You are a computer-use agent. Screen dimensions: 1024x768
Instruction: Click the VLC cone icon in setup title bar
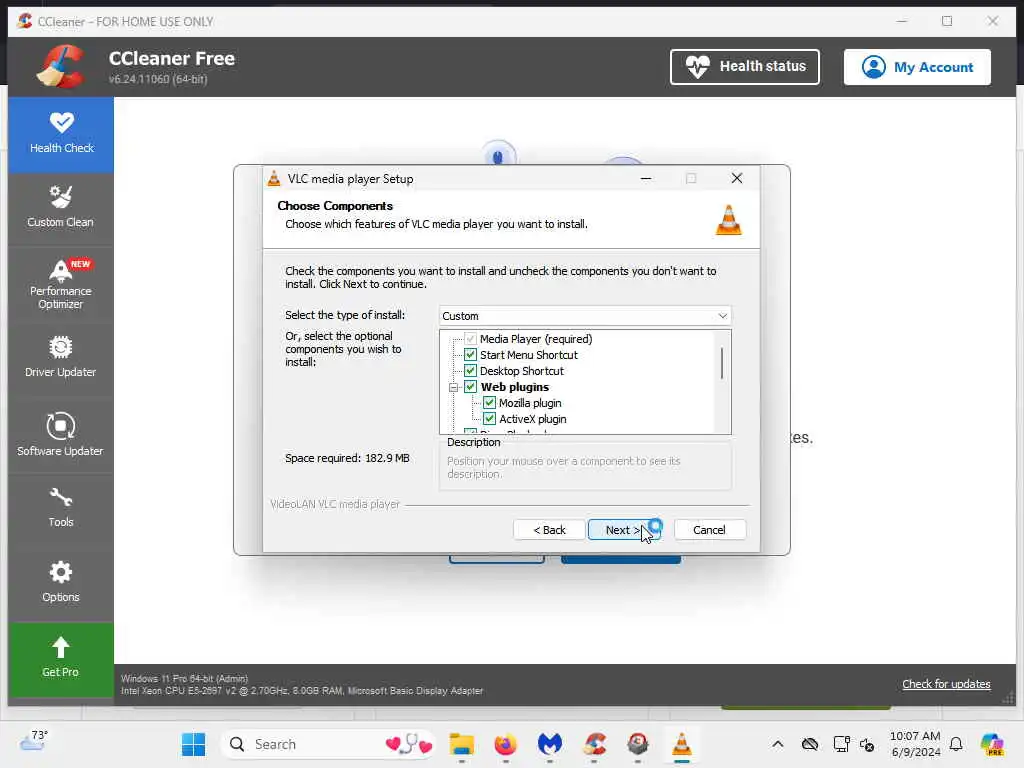tap(274, 178)
